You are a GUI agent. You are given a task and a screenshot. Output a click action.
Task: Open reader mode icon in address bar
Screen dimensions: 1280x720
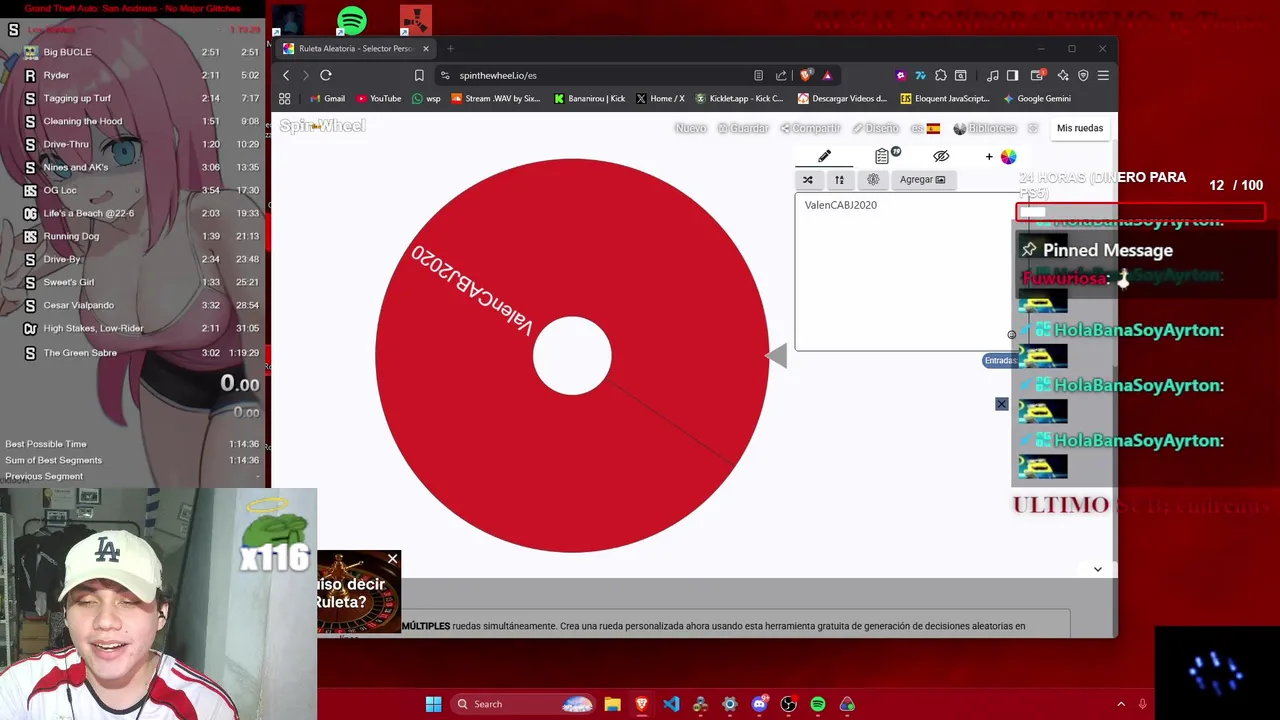tap(758, 75)
